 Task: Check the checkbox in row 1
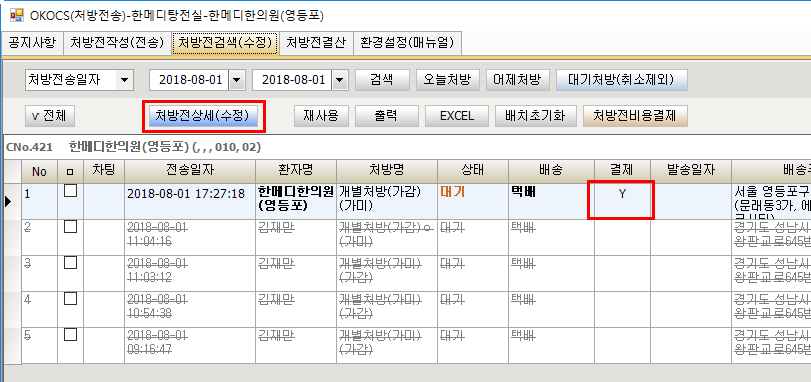tap(70, 192)
